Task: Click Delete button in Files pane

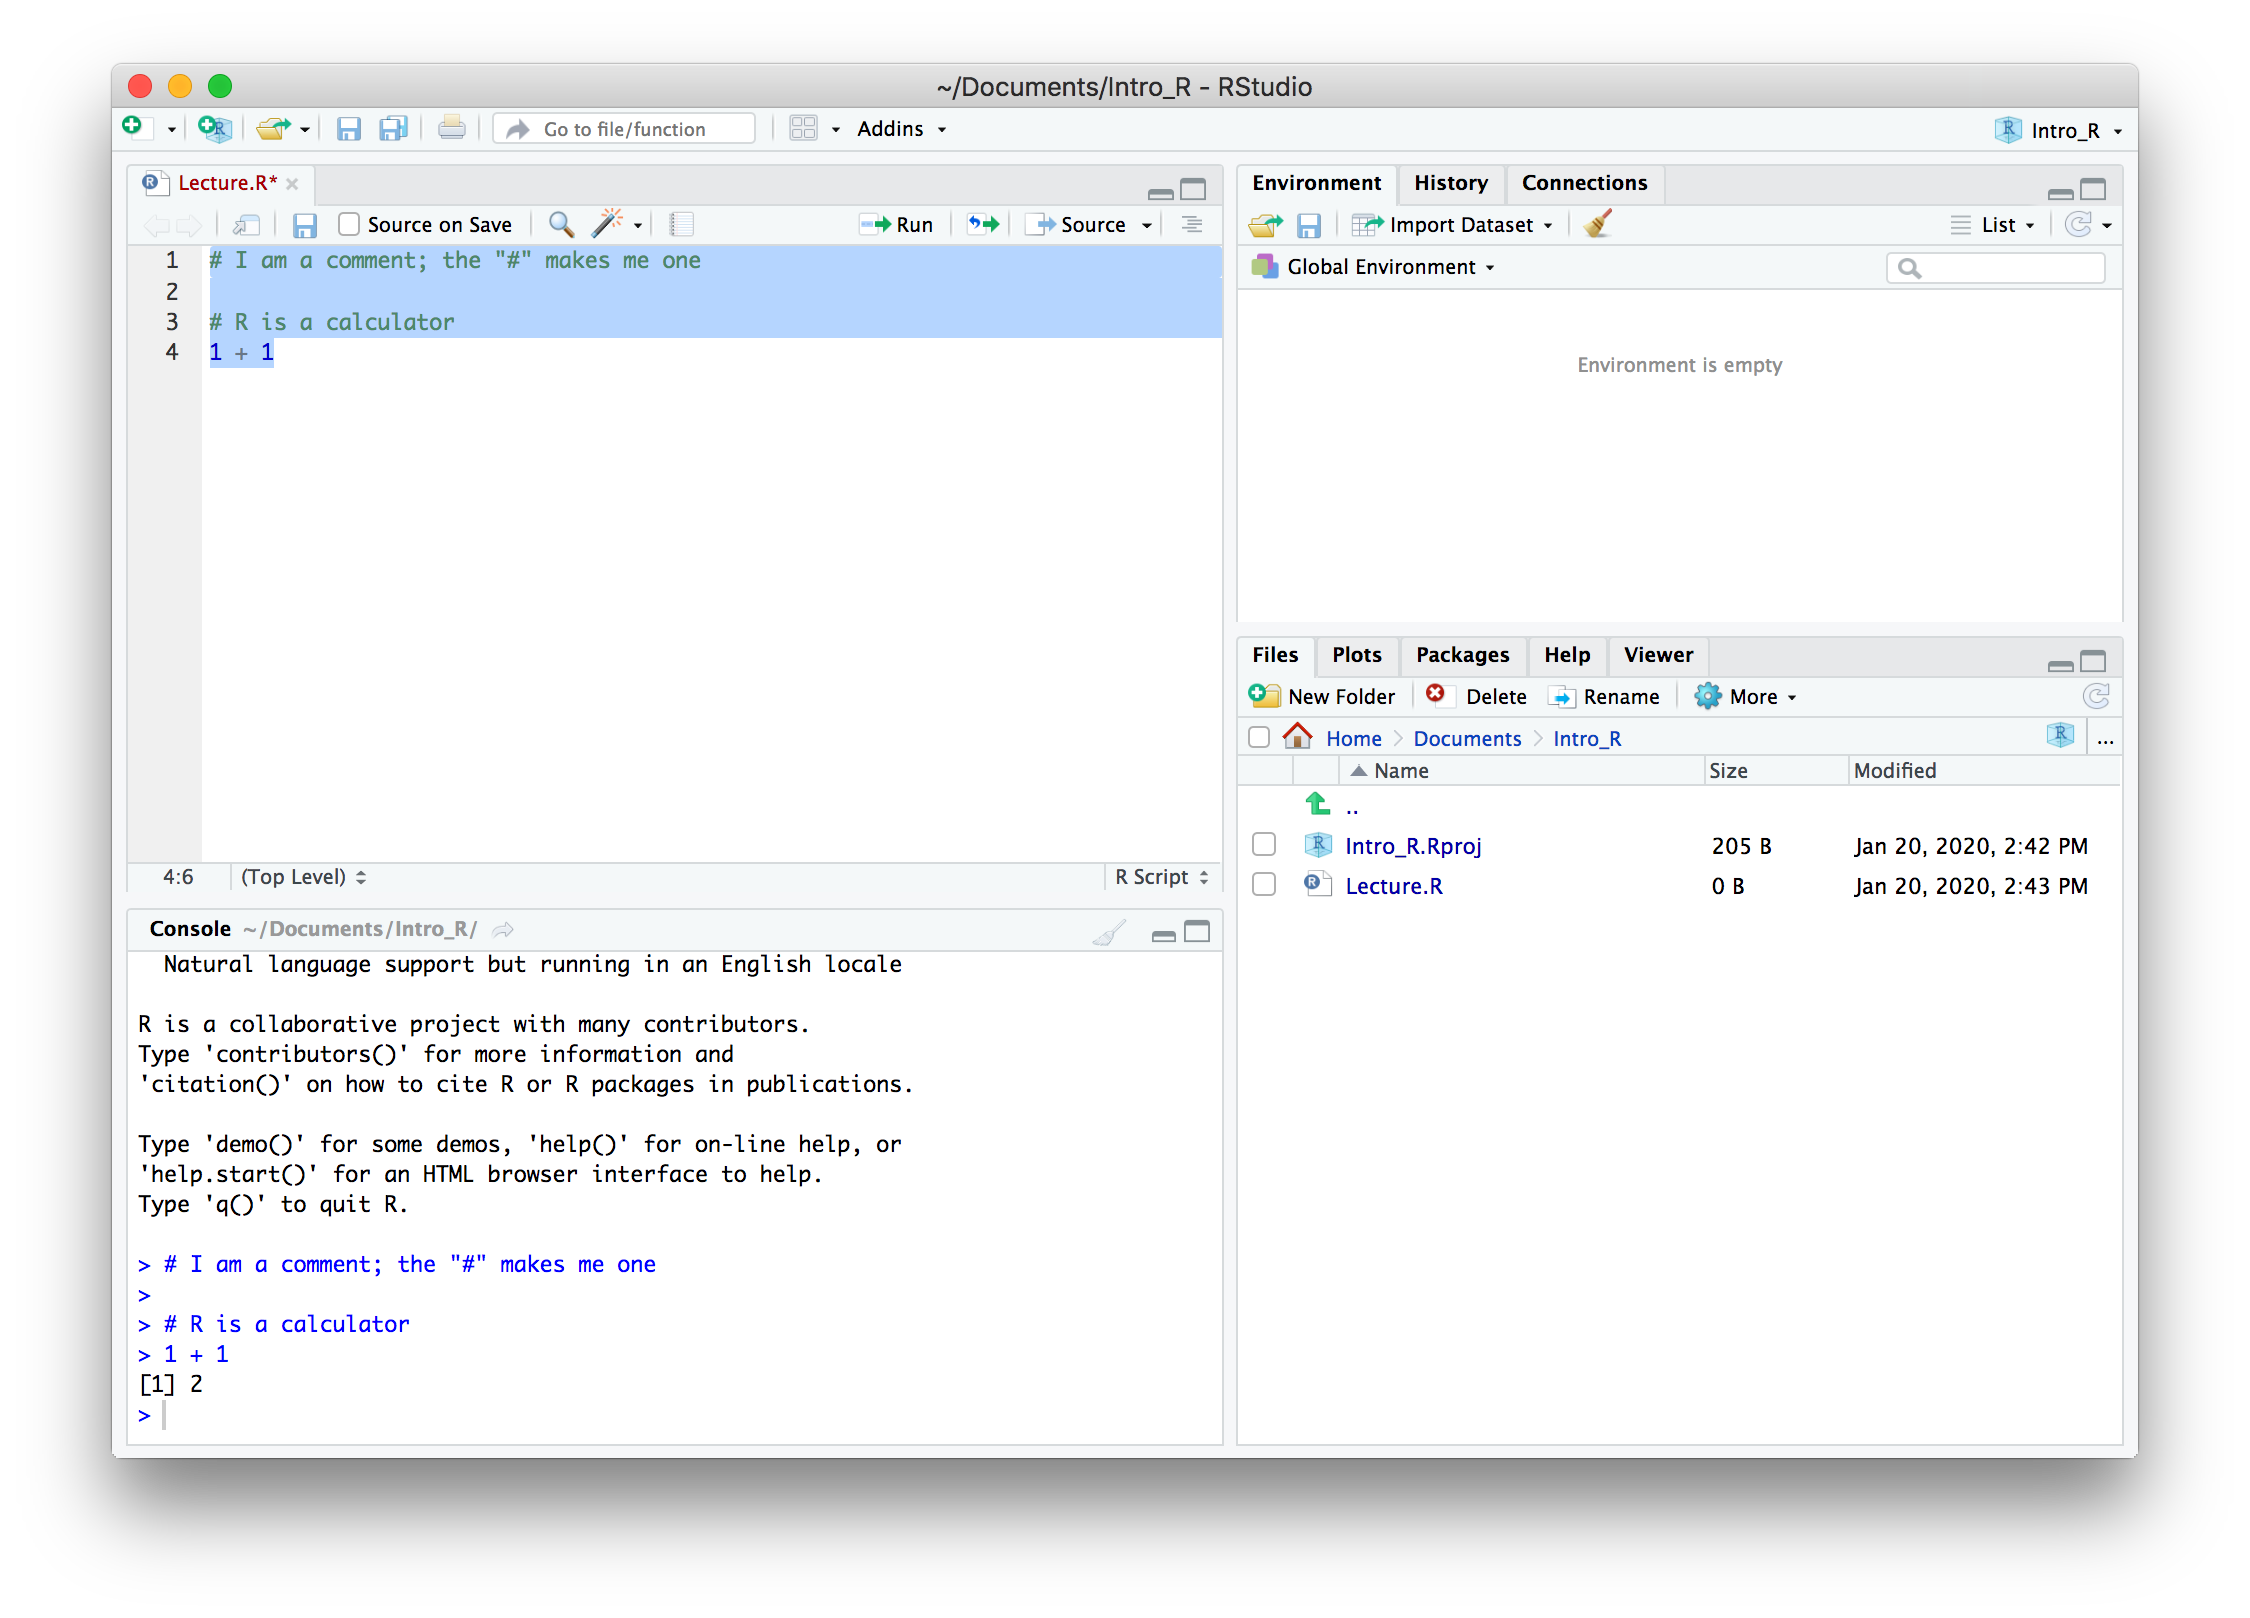Action: coord(1476,696)
